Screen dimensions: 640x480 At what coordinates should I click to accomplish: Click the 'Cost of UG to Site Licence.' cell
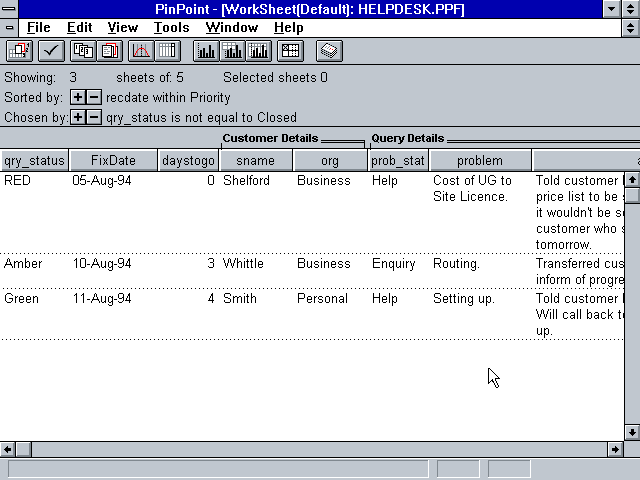pos(472,189)
